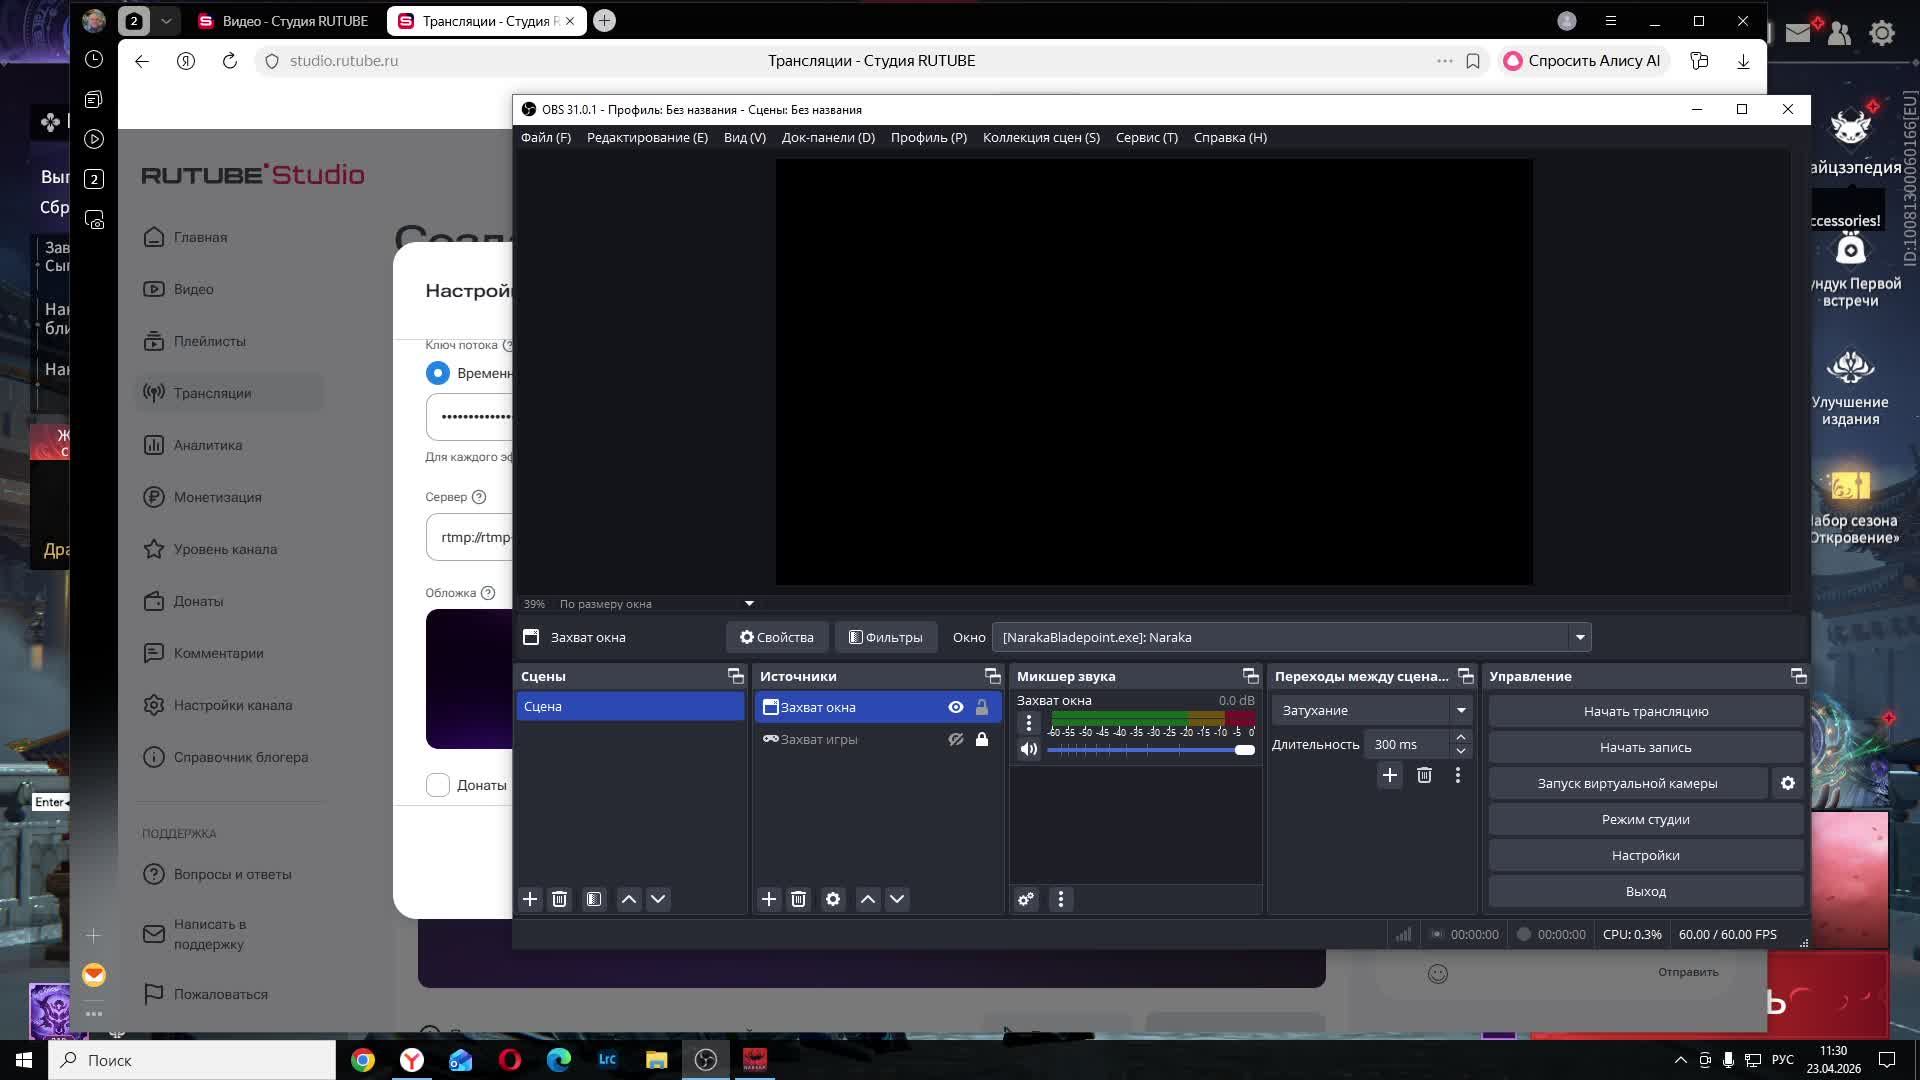Open virtual camera settings gear
Viewport: 1920px width, 1080px height.
1787,783
